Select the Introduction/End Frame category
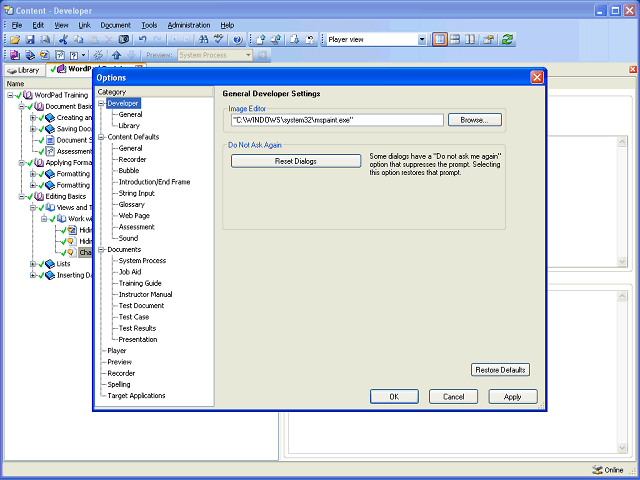 click(x=154, y=182)
